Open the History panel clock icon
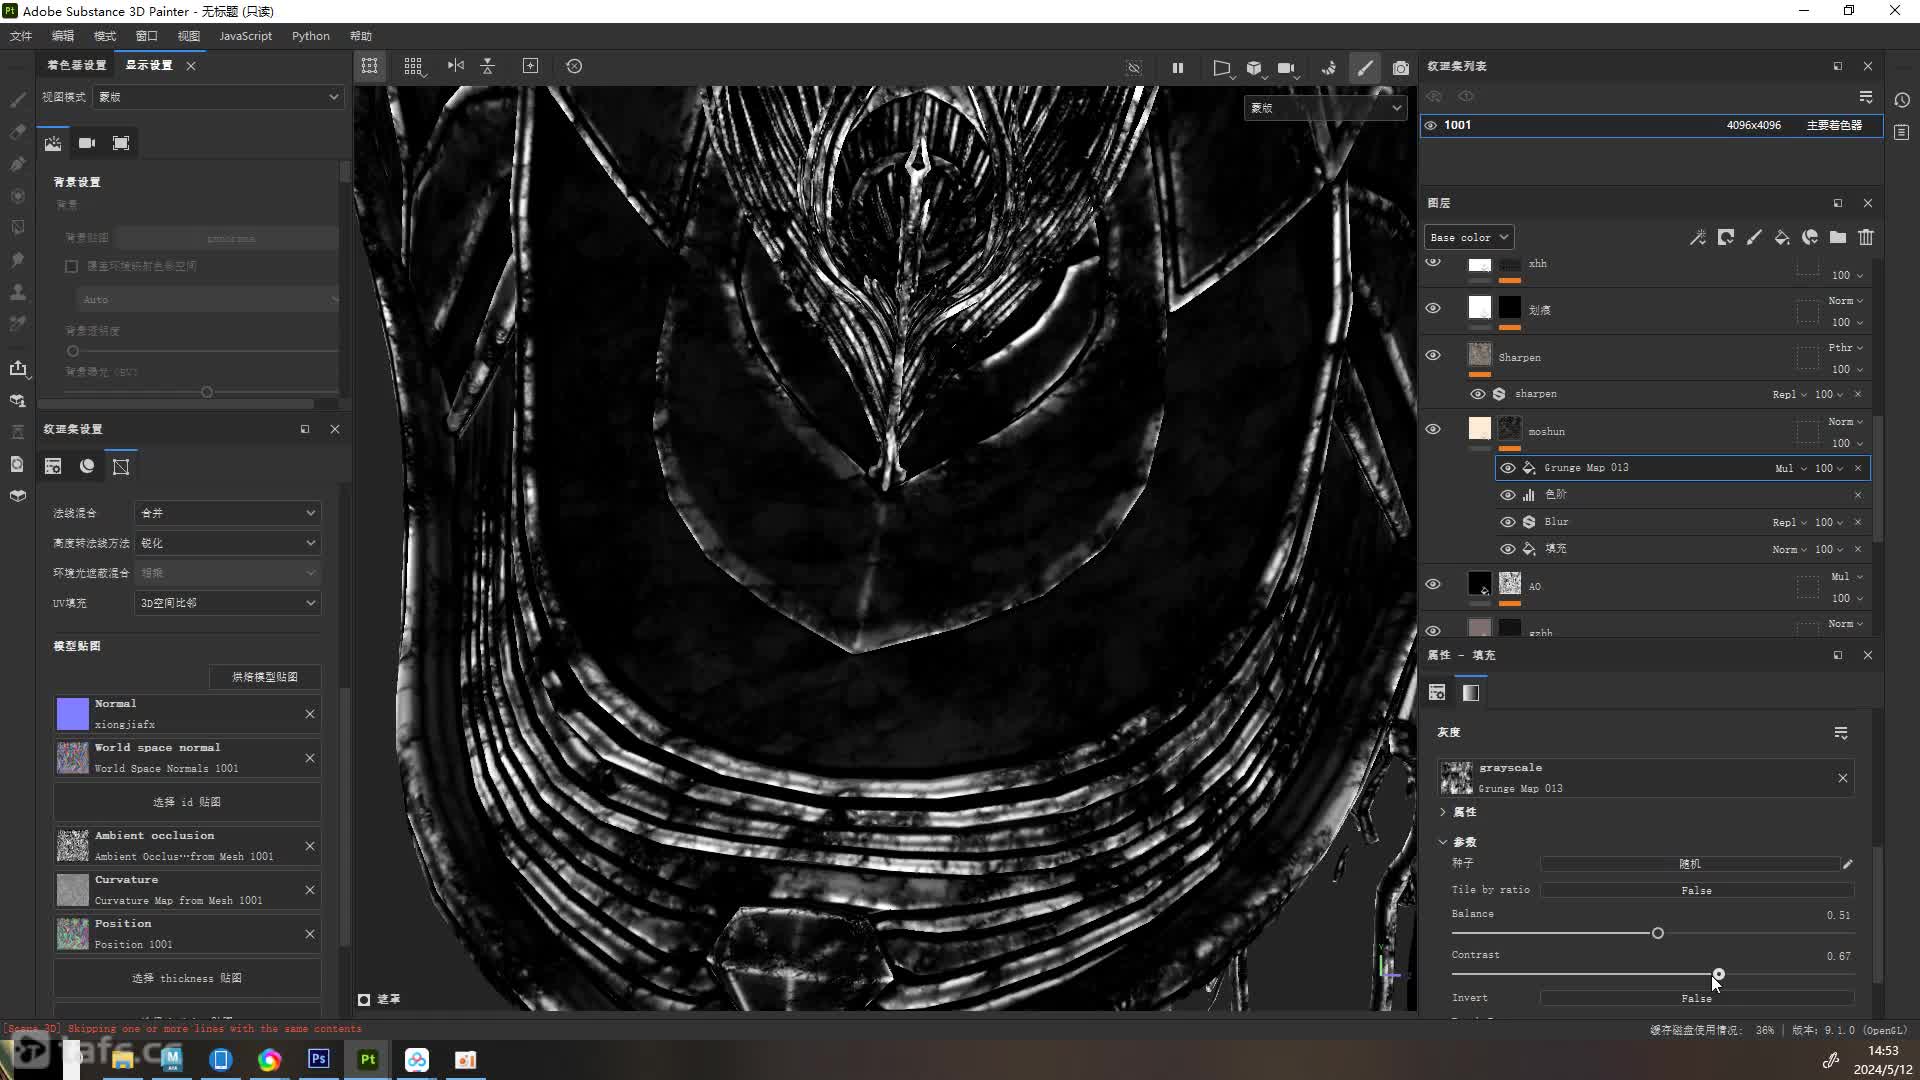The width and height of the screenshot is (1920, 1080). tap(1902, 100)
